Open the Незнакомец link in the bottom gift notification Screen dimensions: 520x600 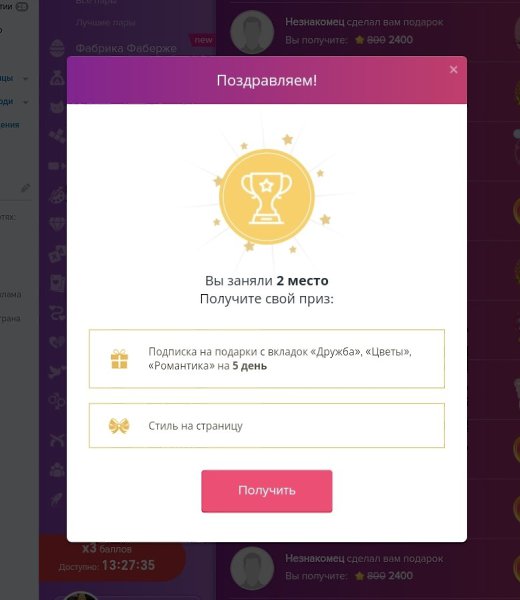pos(315,558)
